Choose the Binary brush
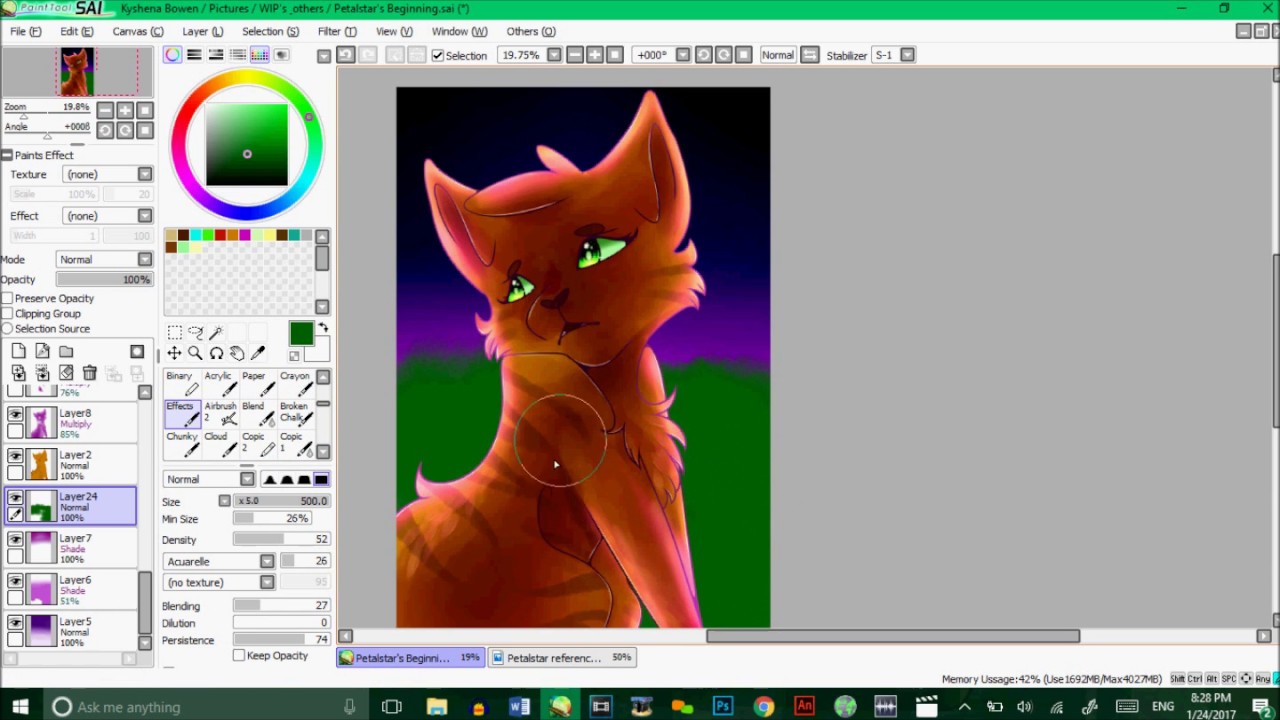Screen dimensions: 1280x720 182,383
